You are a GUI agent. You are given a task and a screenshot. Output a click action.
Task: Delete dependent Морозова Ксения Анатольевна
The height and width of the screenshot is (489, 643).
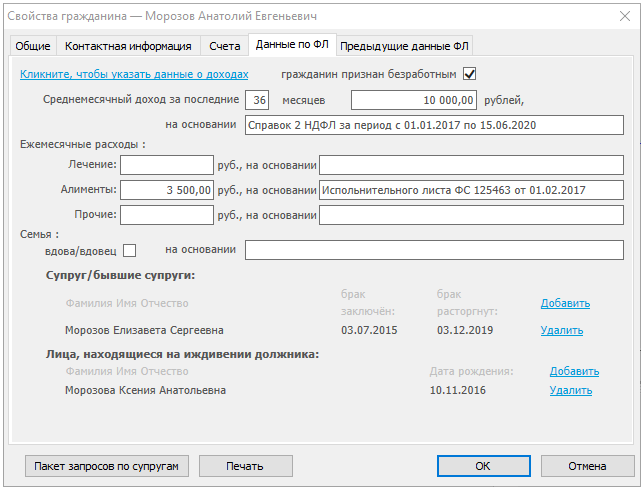(x=570, y=391)
